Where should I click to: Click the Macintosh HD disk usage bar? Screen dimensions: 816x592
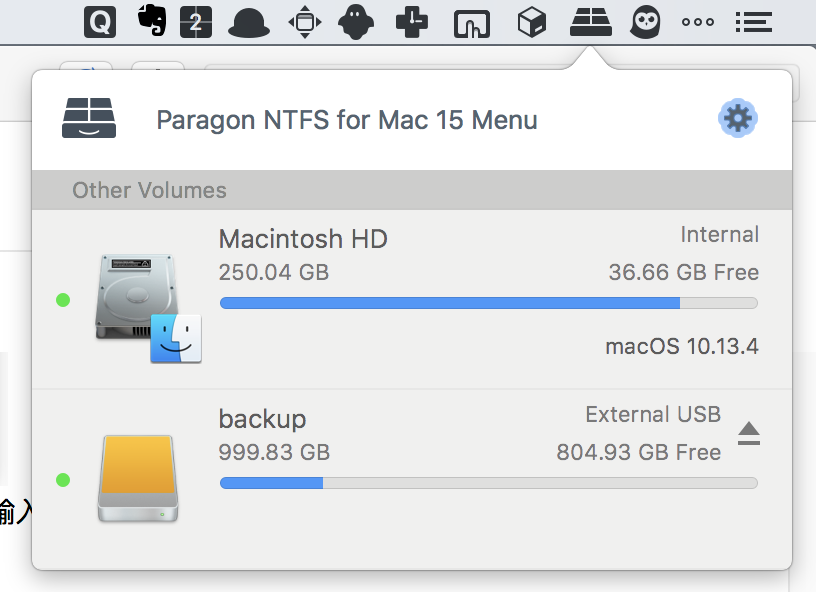tap(488, 303)
